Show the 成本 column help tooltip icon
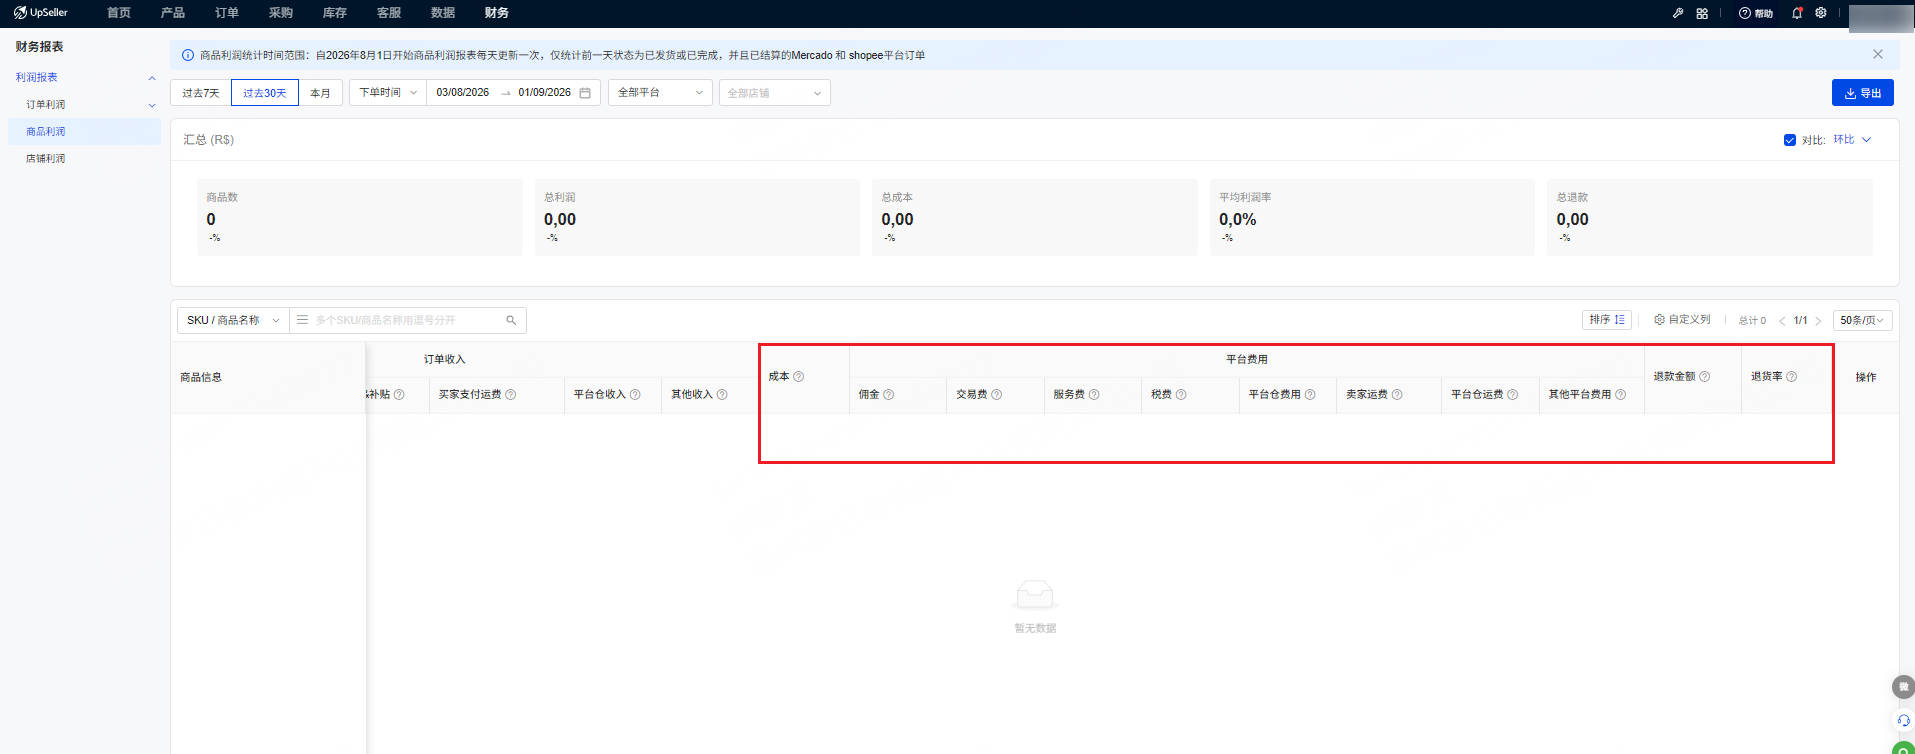 tap(798, 377)
